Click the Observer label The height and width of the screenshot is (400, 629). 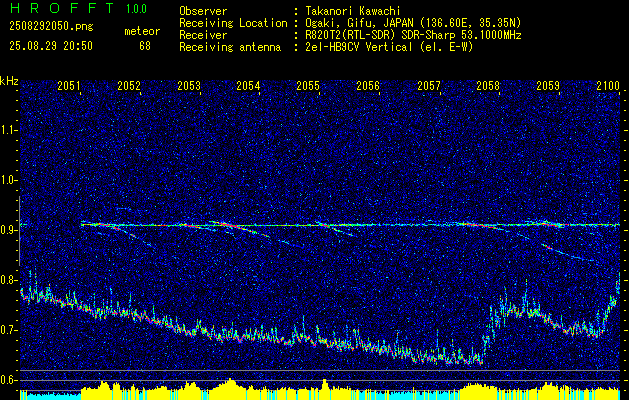pos(203,11)
